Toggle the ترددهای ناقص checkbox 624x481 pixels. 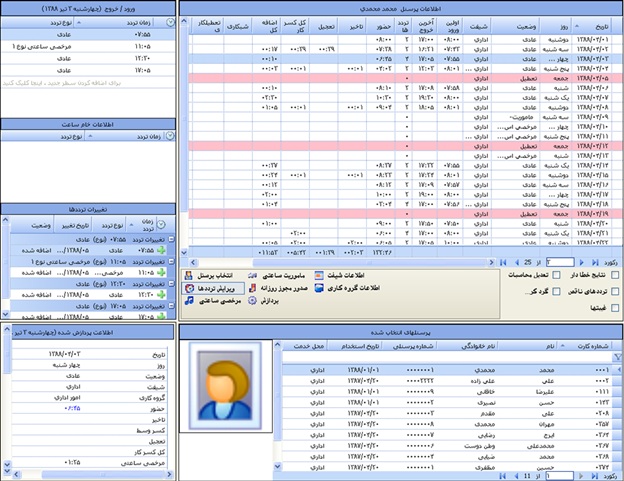tap(615, 292)
